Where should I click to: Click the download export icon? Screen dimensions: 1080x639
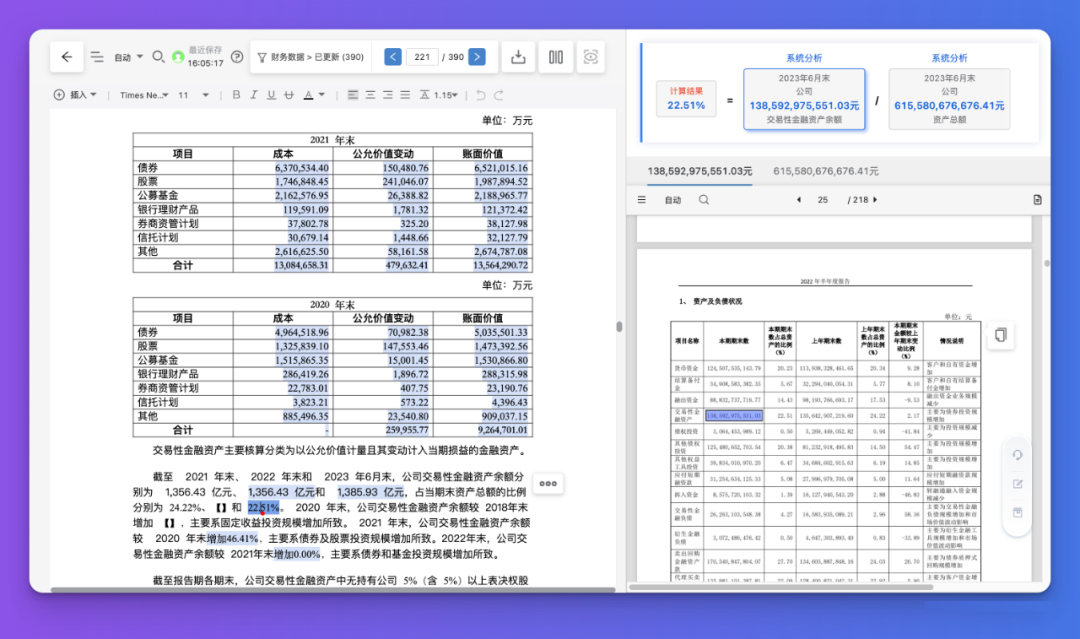[x=518, y=57]
